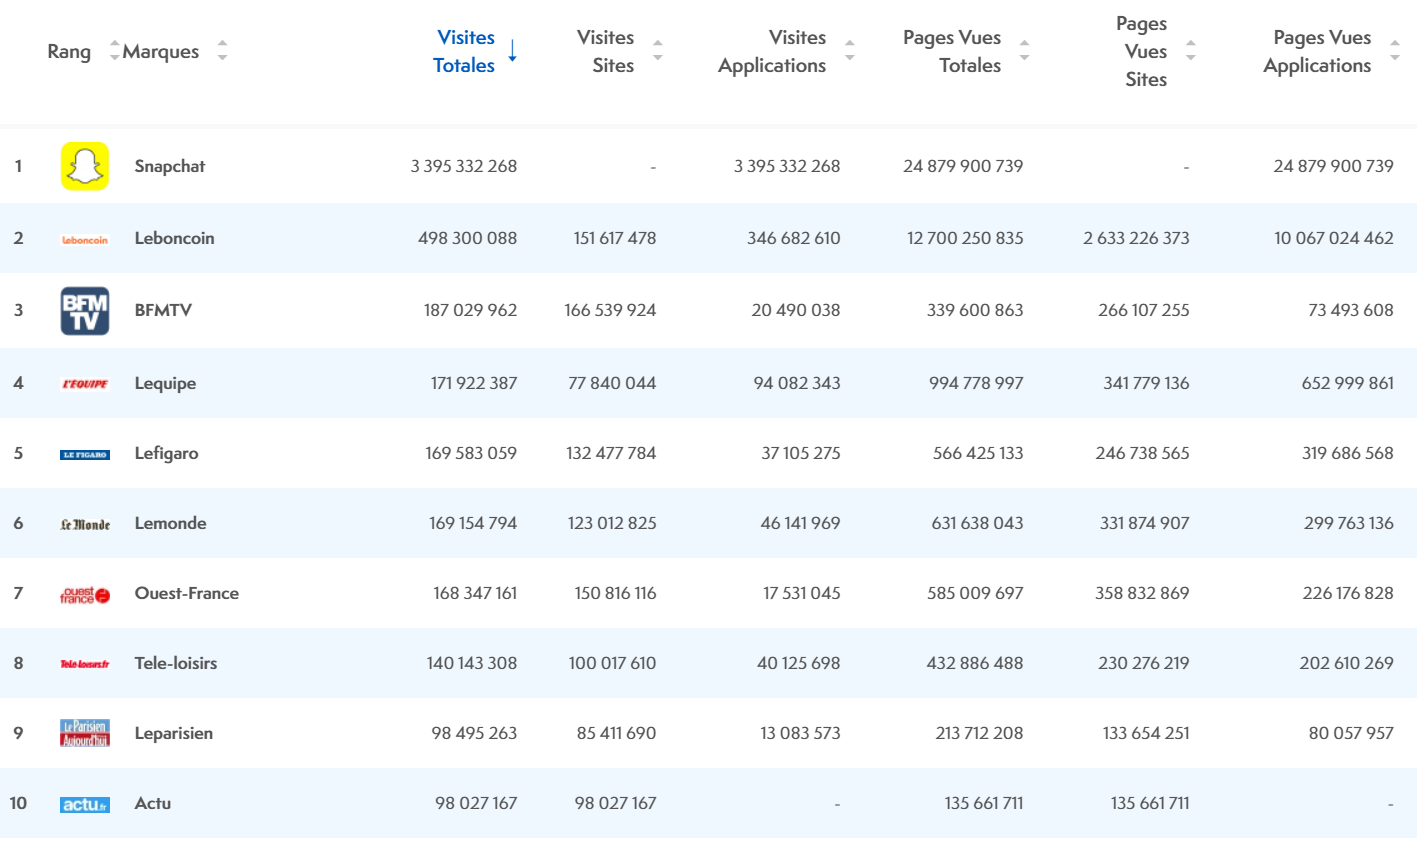Click the Pages Vues Totales header label
Viewport: 1417px width, 842px height.
coord(952,51)
